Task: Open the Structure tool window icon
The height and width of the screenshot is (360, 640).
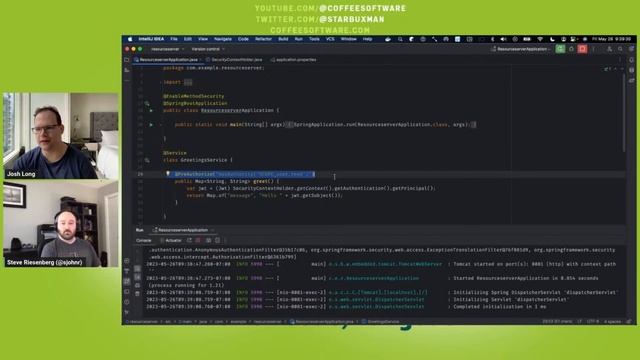Action: pos(127,70)
